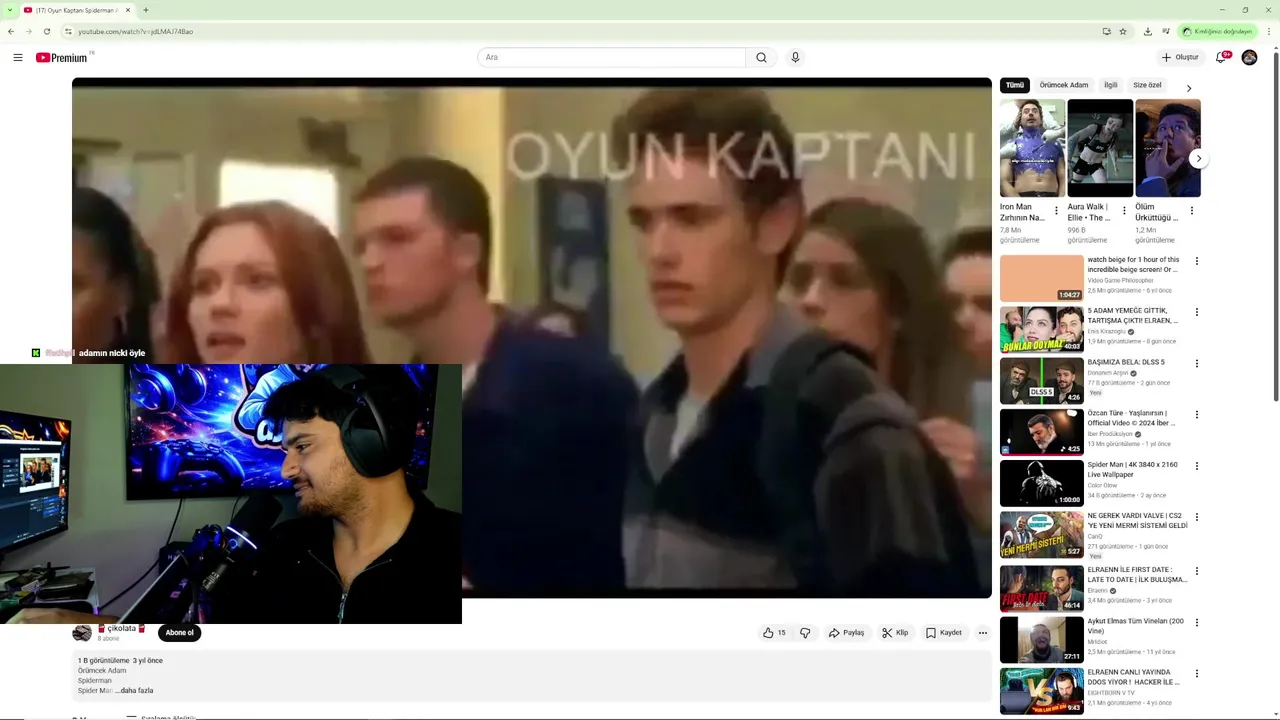Select the Örümcek Adam filter chip
This screenshot has height=720, width=1280.
point(1063,85)
